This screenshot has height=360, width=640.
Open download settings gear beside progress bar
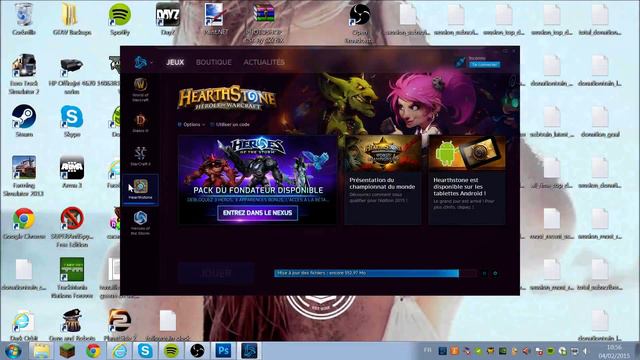pyautogui.click(x=495, y=273)
